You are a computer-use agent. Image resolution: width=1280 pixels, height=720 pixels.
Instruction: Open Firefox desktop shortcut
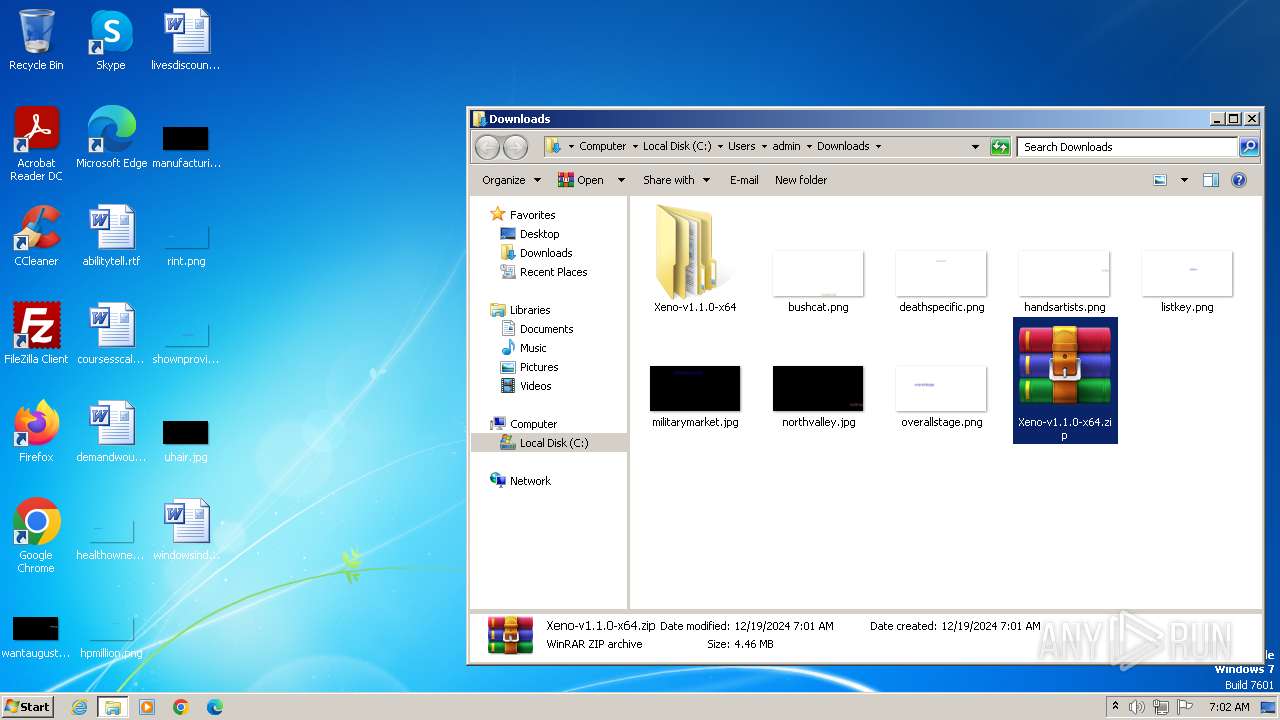click(x=36, y=431)
